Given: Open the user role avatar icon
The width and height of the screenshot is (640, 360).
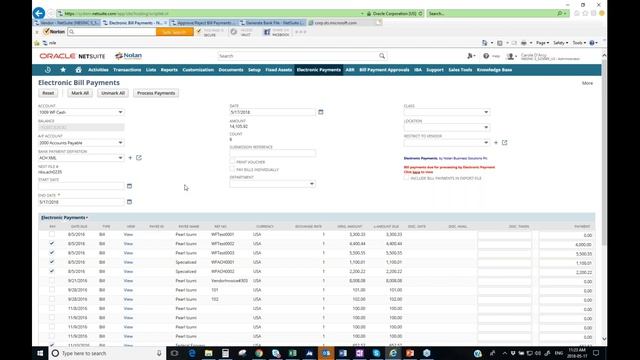Looking at the screenshot, I should [510, 56].
